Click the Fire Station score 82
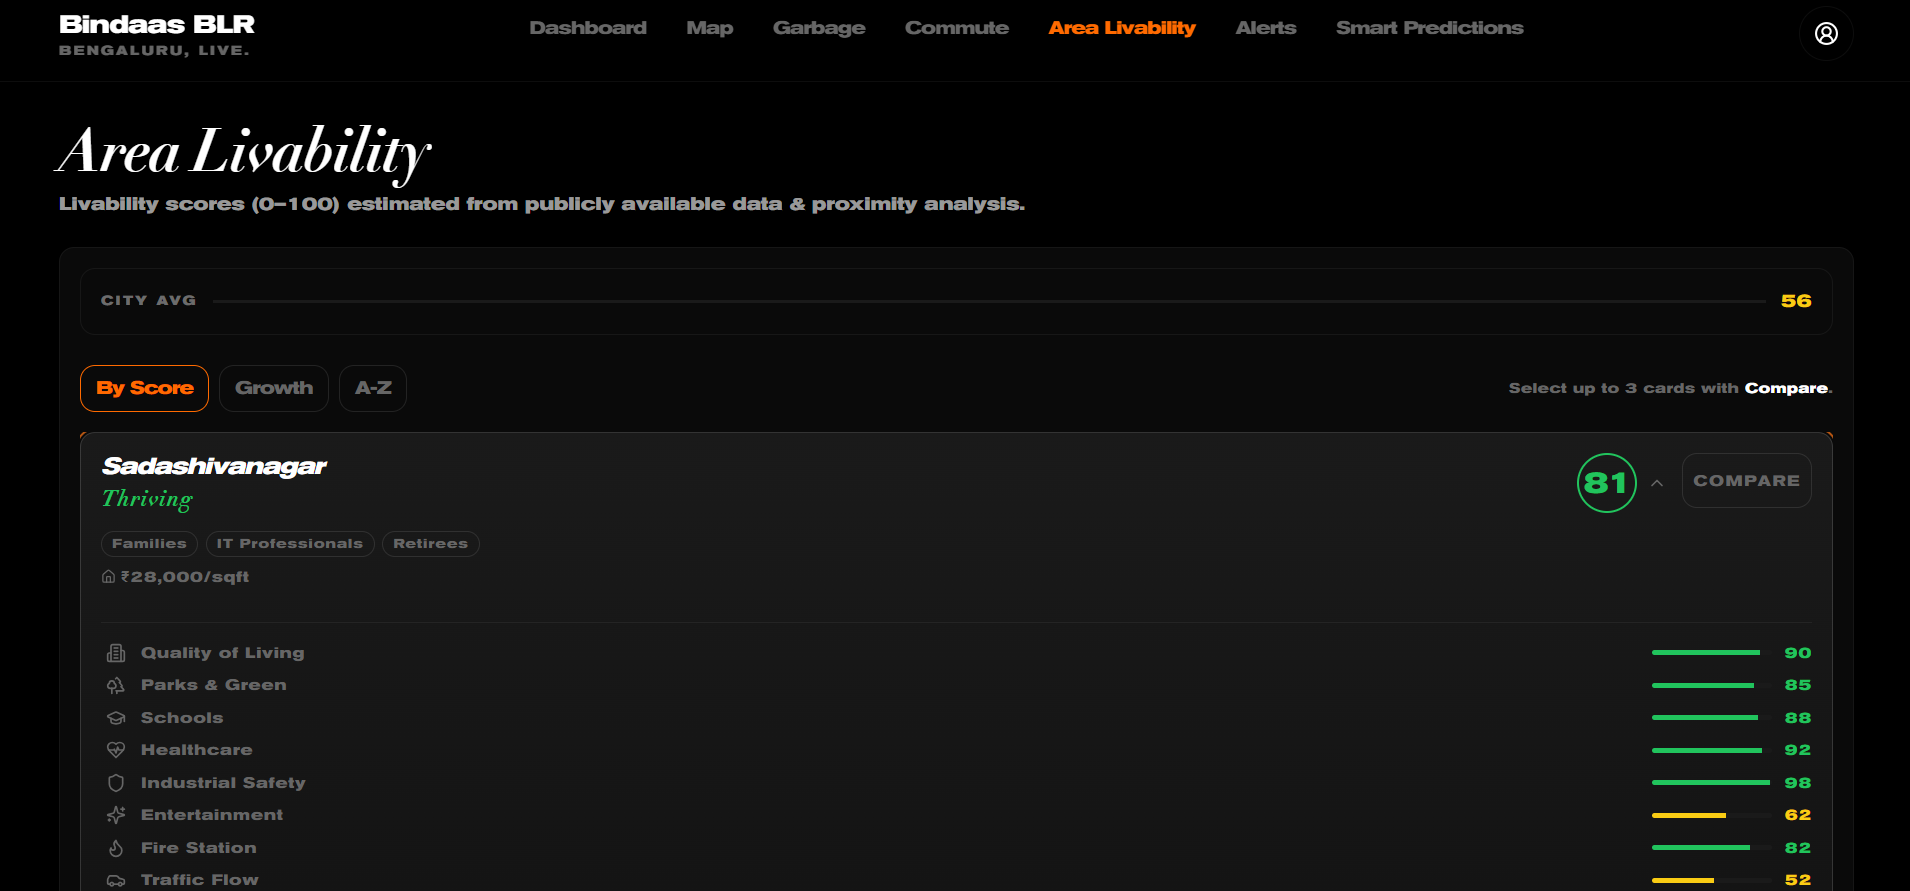1910x891 pixels. click(x=1798, y=848)
